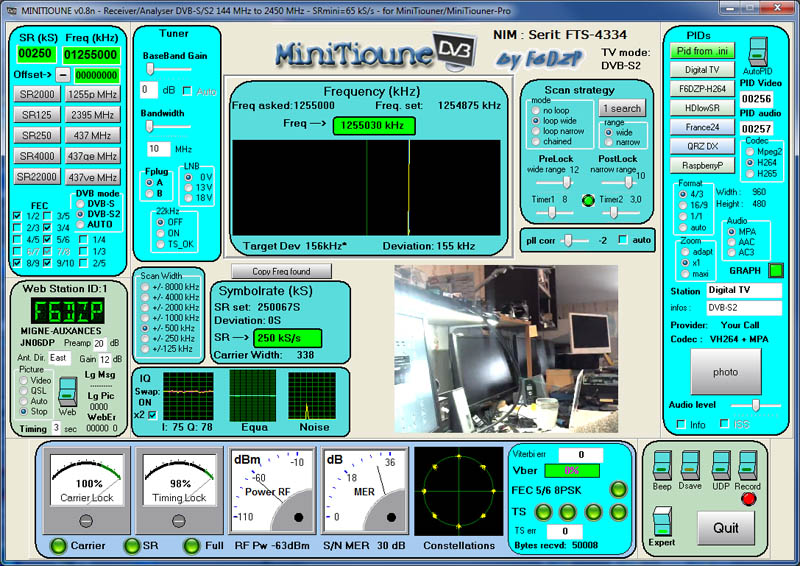Click the Constellations display
800x566 pixels.
click(459, 491)
